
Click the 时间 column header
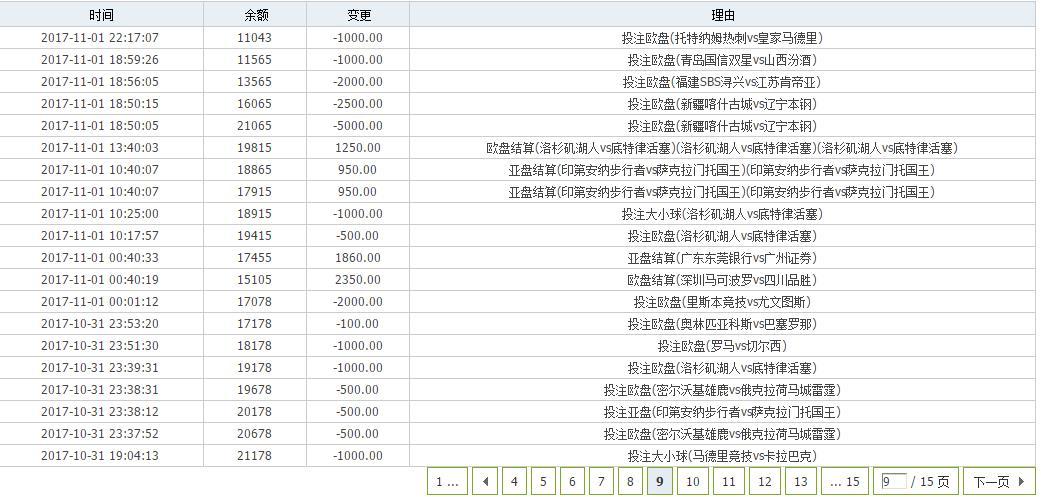[101, 15]
